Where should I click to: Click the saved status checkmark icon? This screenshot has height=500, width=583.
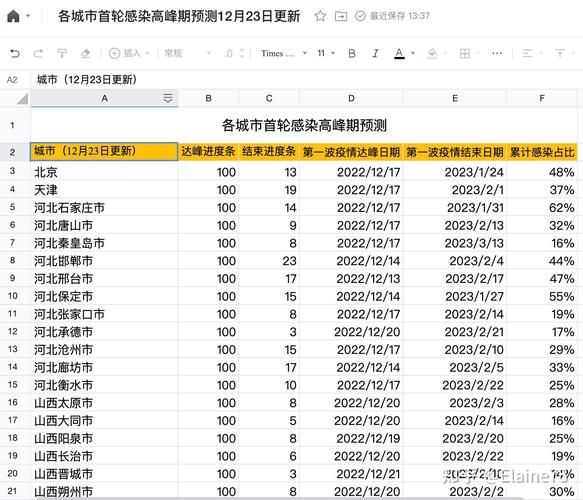[360, 16]
